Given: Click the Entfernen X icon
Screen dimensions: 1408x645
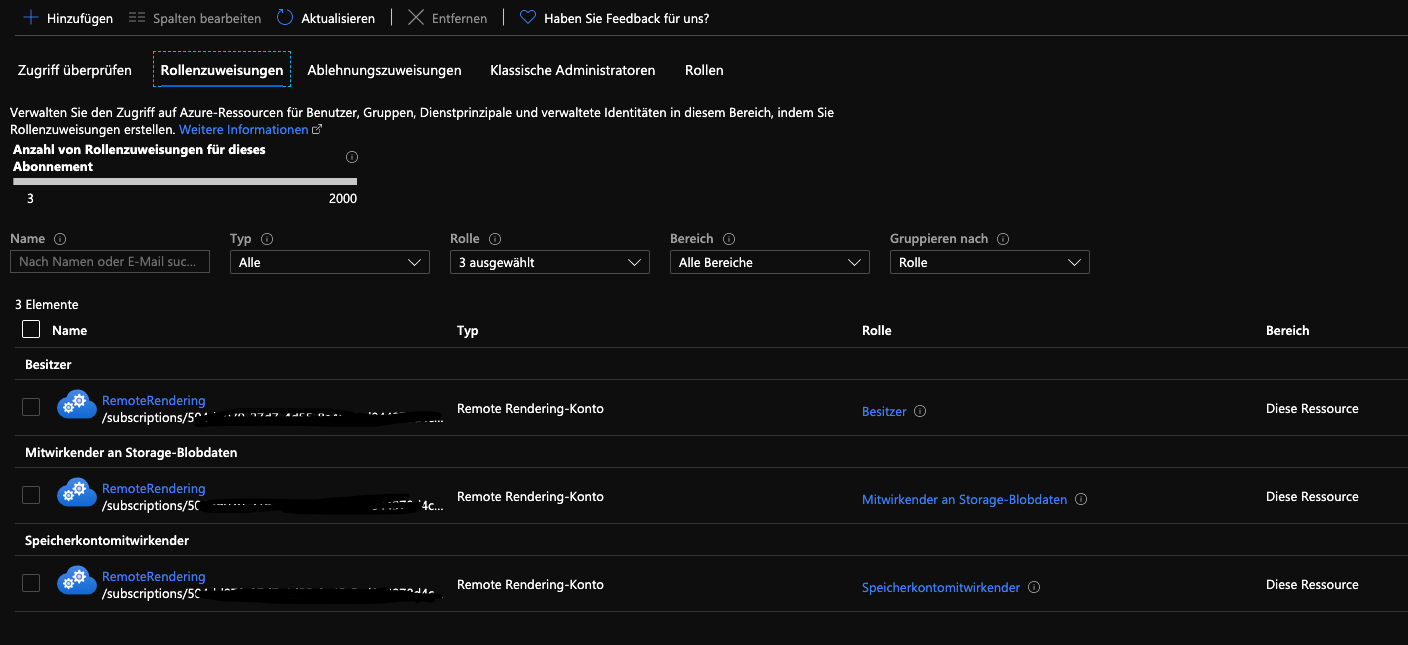Looking at the screenshot, I should click(x=416, y=17).
